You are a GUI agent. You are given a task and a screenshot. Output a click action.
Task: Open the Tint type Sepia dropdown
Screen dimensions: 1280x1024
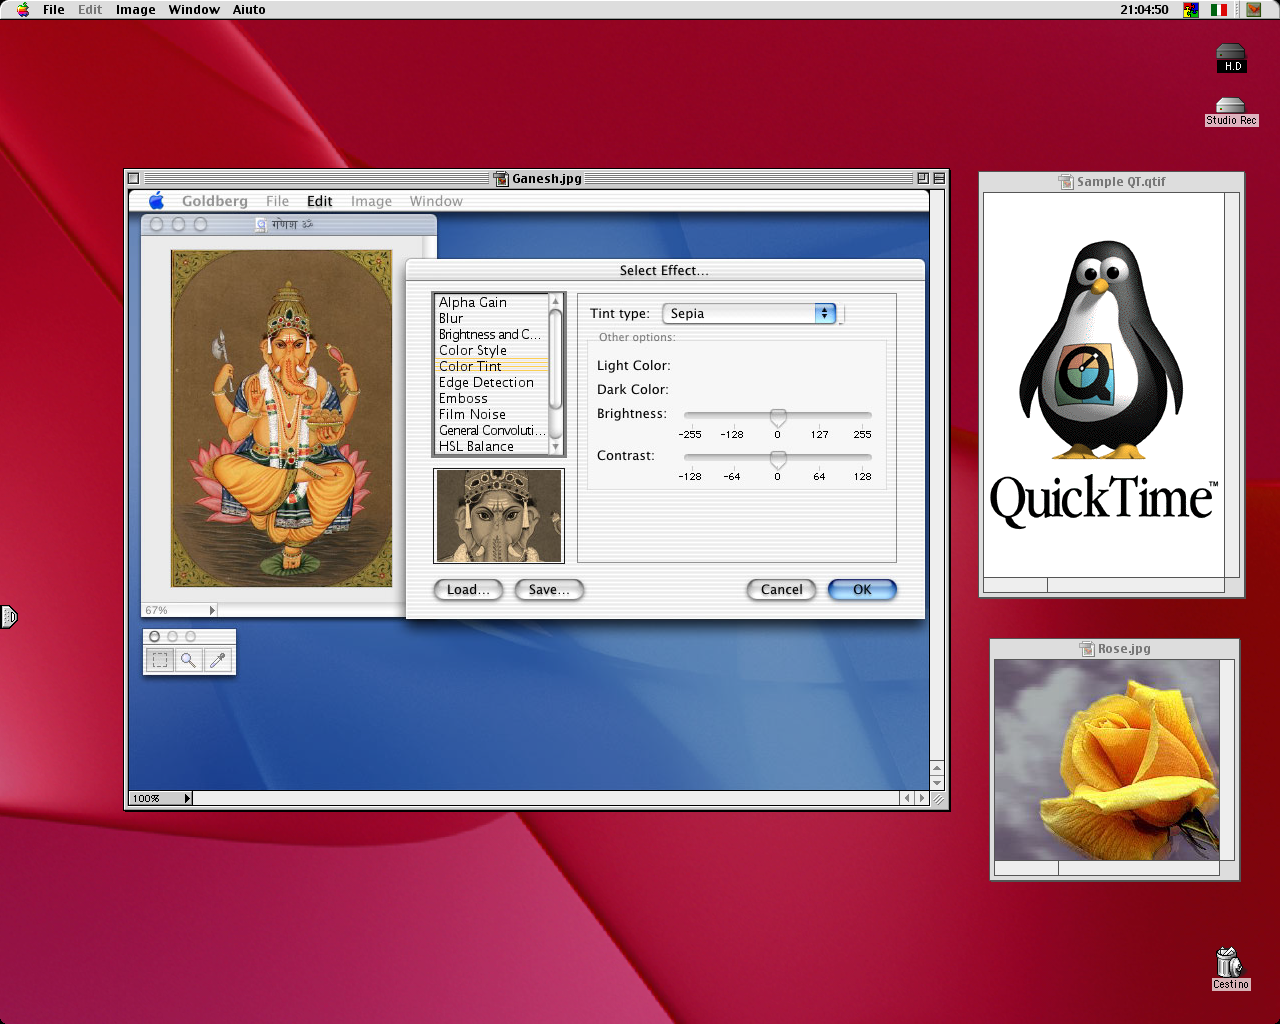[749, 314]
